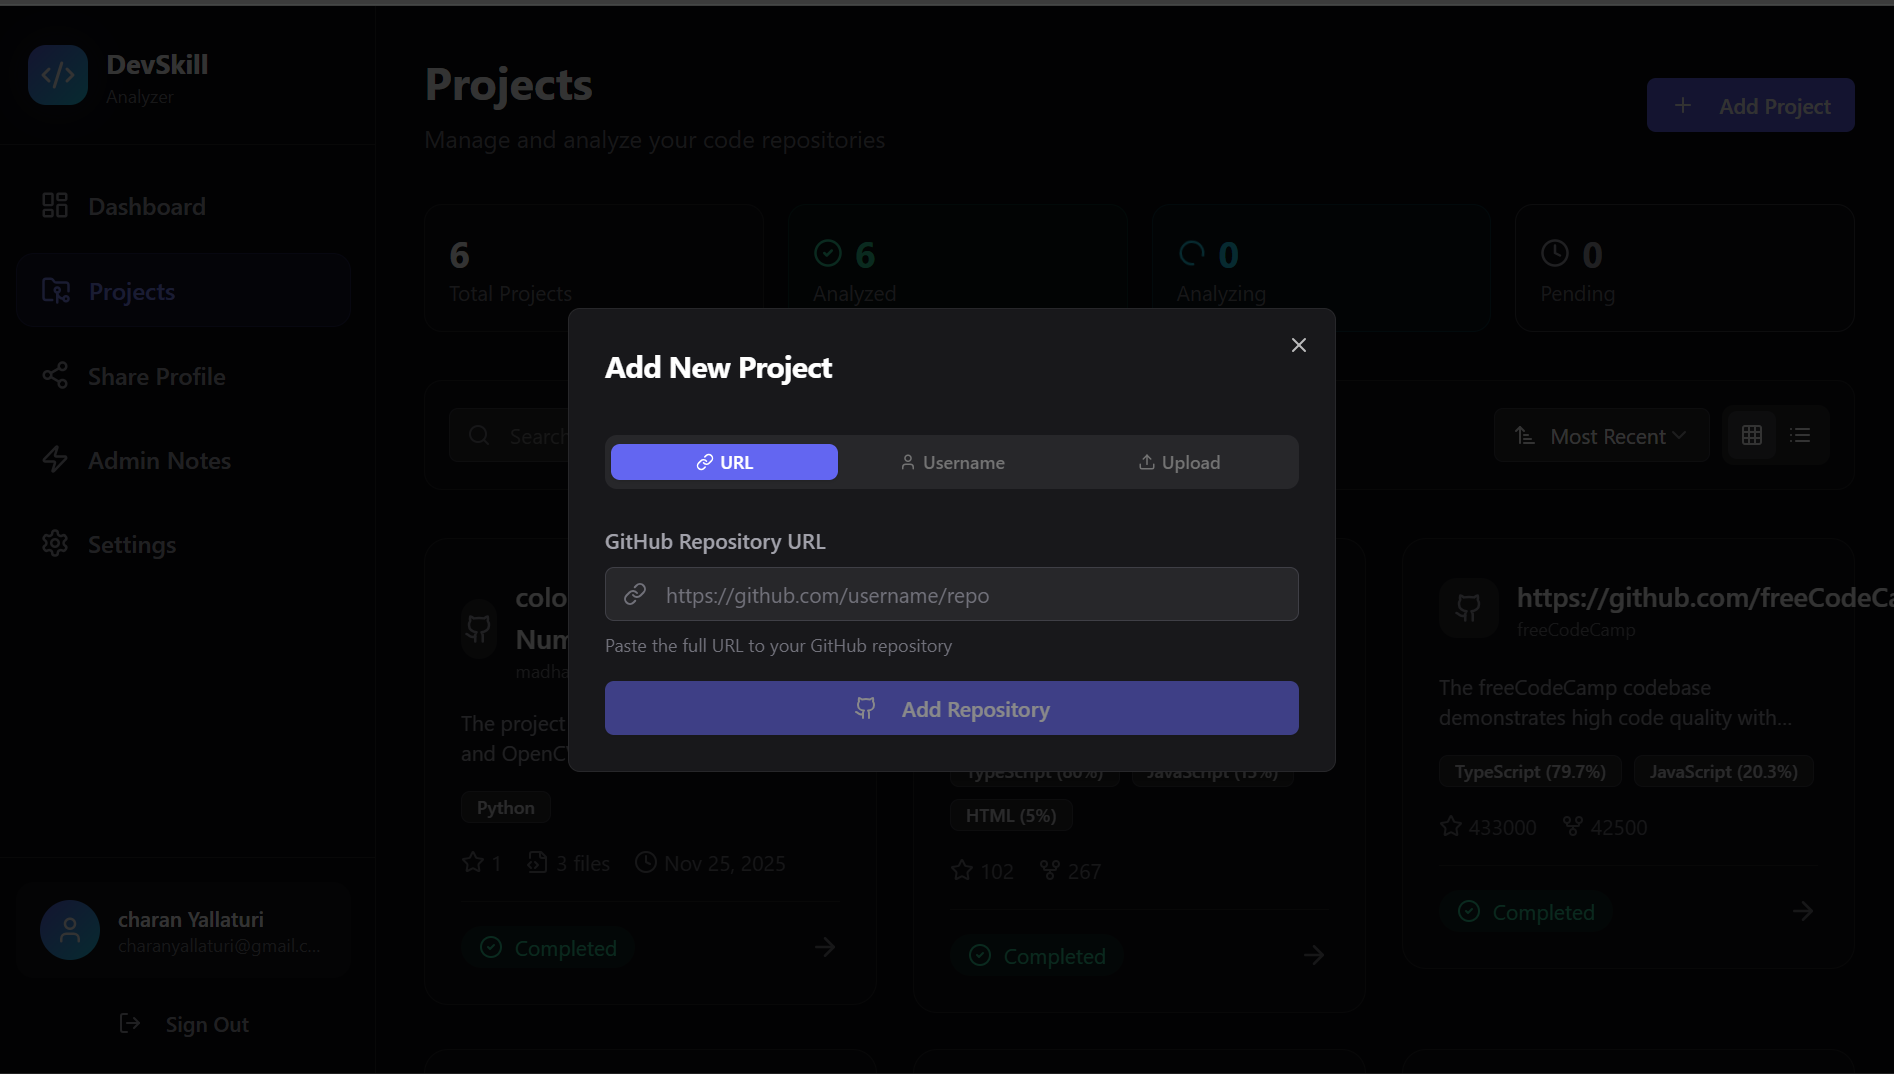Click the Share Profile share icon
This screenshot has width=1894, height=1074.
(x=55, y=375)
